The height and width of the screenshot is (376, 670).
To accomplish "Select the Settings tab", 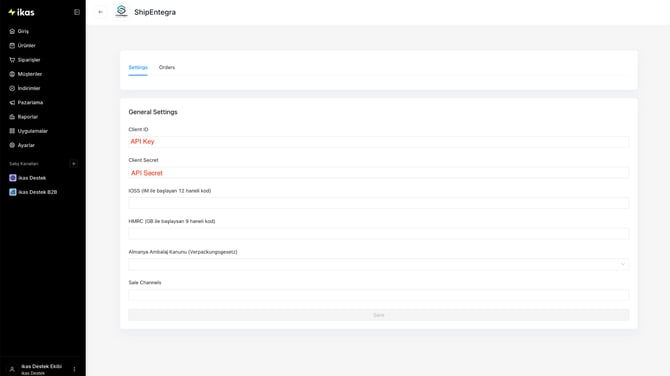I will point(138,68).
